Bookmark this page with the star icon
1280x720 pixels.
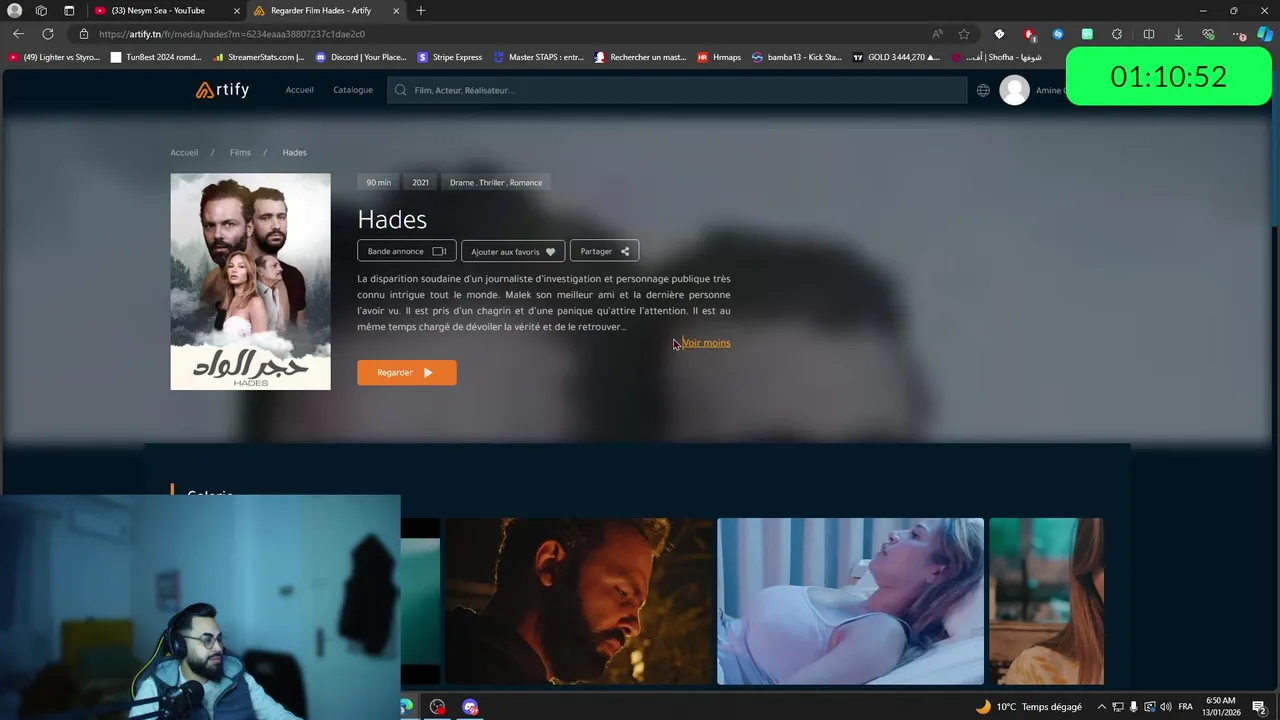coord(964,34)
